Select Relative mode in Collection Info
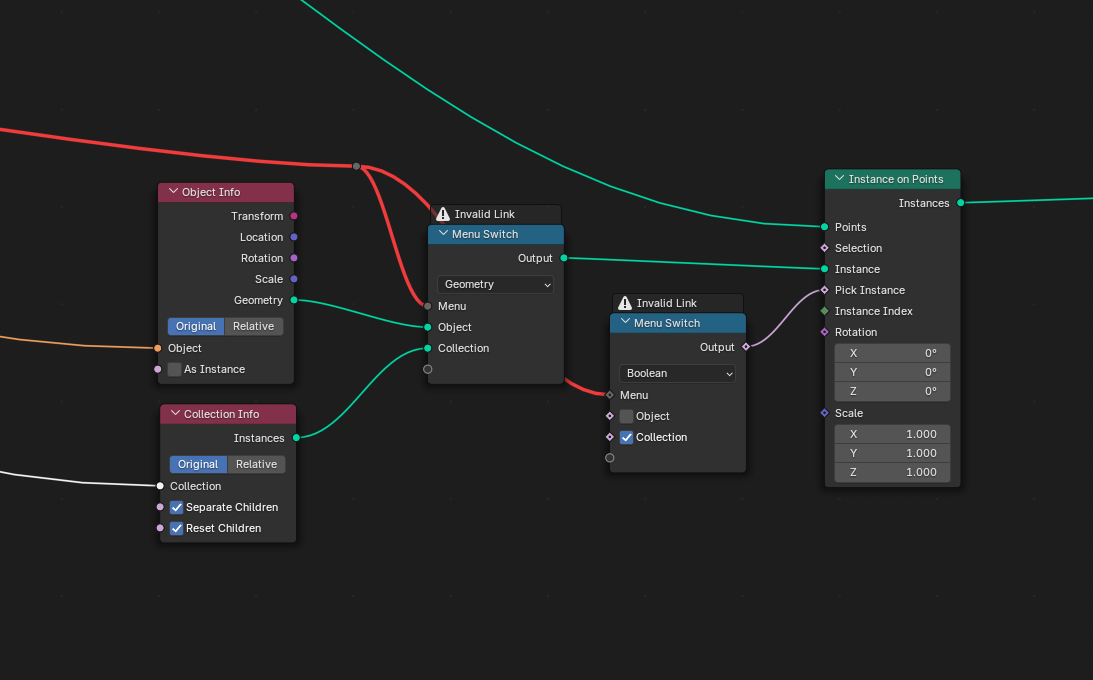This screenshot has height=680, width=1093. point(257,464)
